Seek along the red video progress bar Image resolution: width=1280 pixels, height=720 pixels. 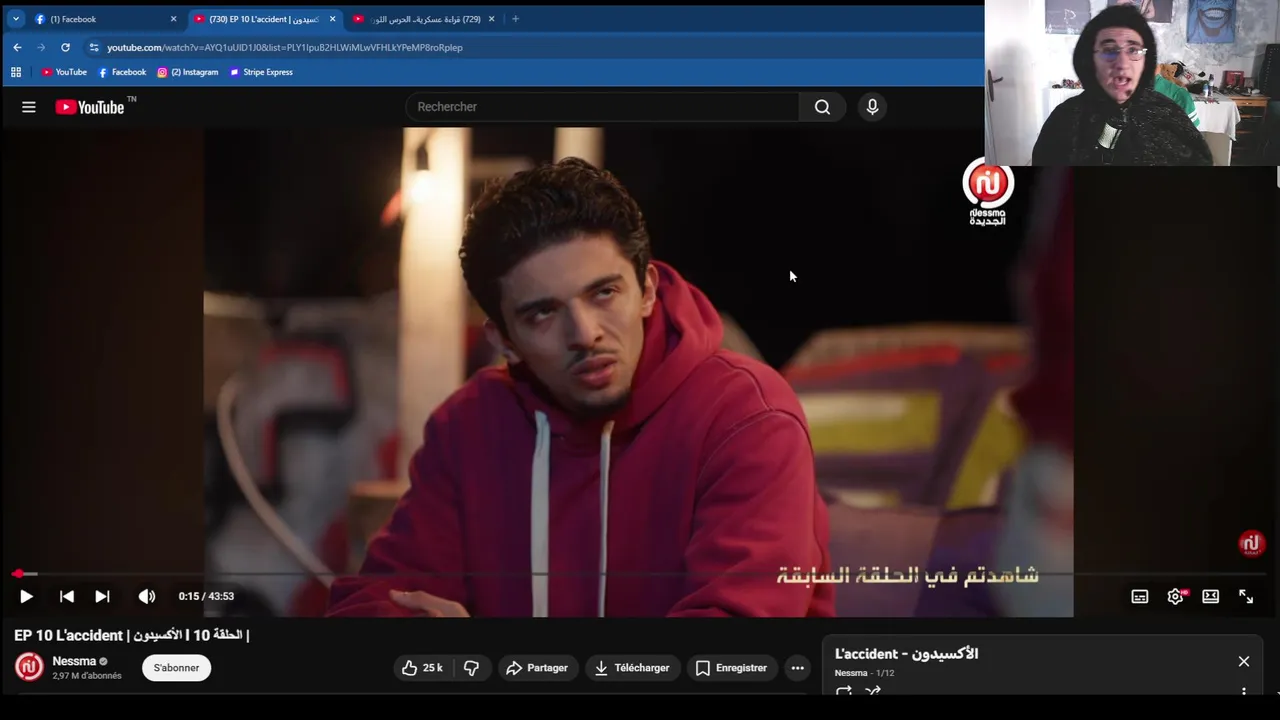[x=640, y=574]
